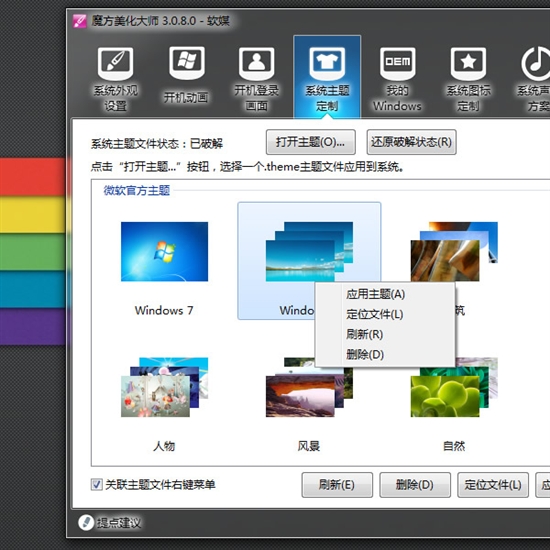Image resolution: width=550 pixels, height=550 pixels.
Task: Select the 风景 landscape theme thumbnail
Action: tap(309, 387)
